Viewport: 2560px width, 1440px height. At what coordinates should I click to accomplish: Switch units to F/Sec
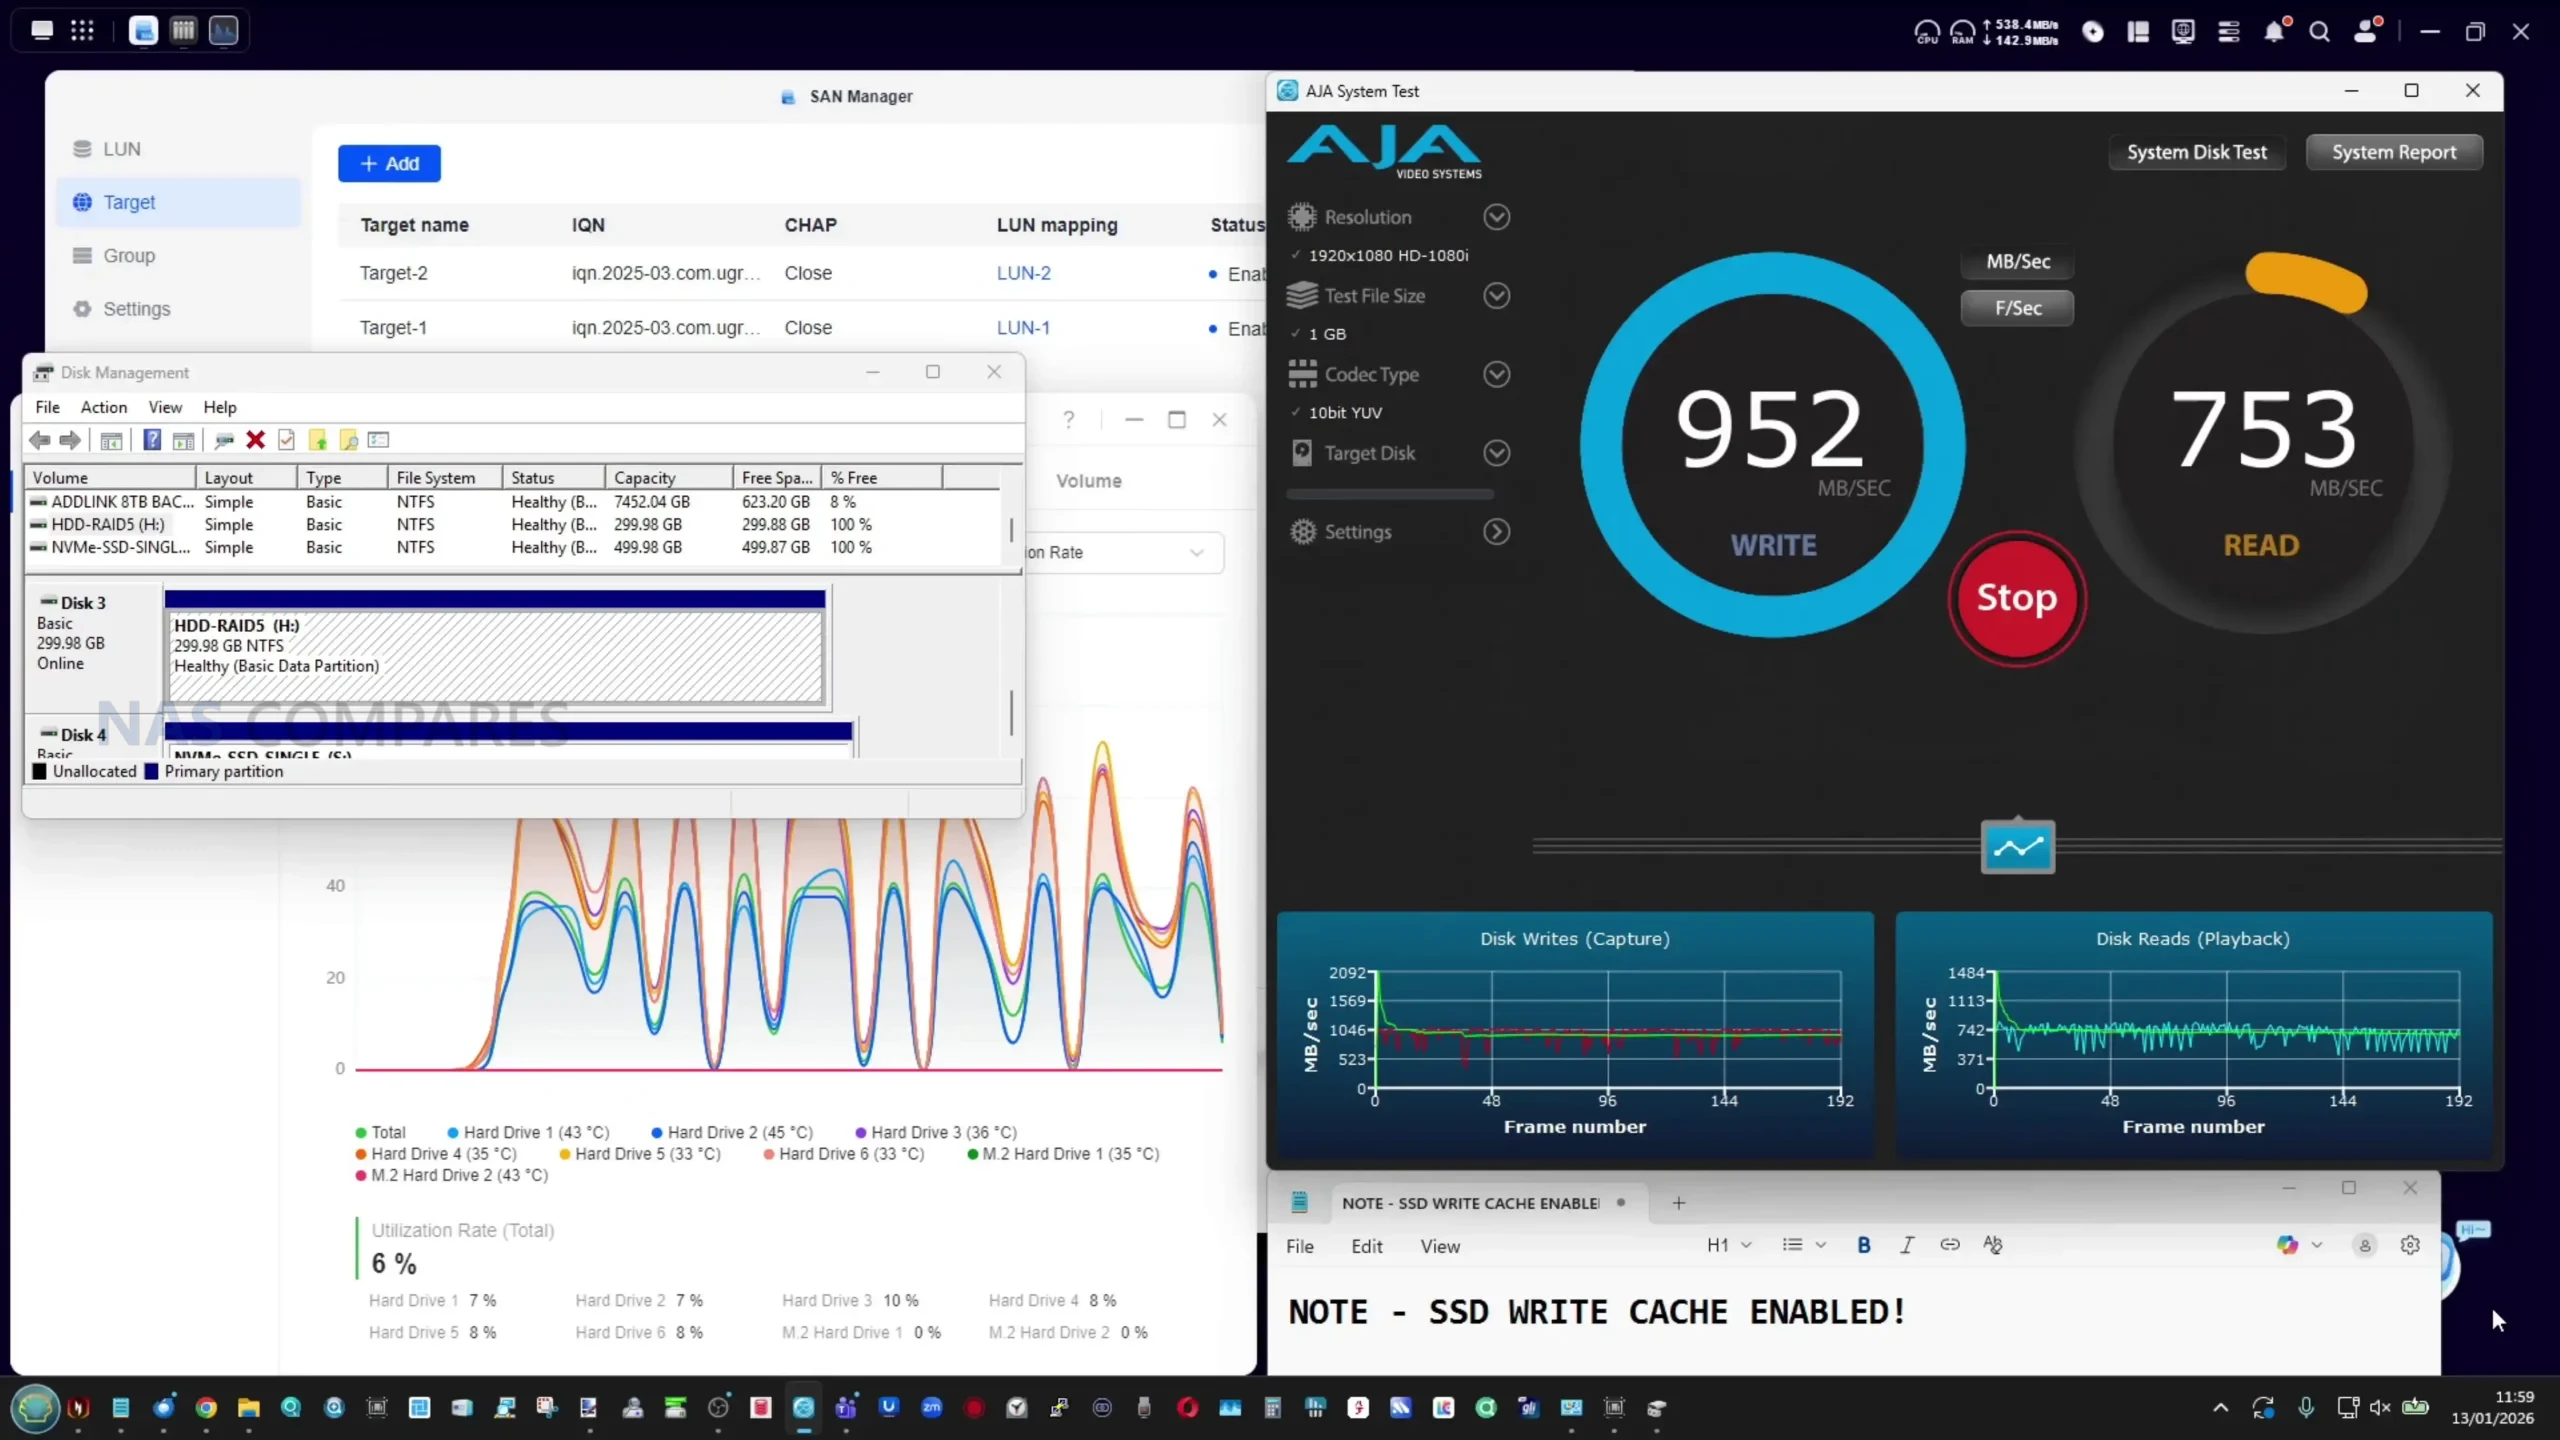2017,308
